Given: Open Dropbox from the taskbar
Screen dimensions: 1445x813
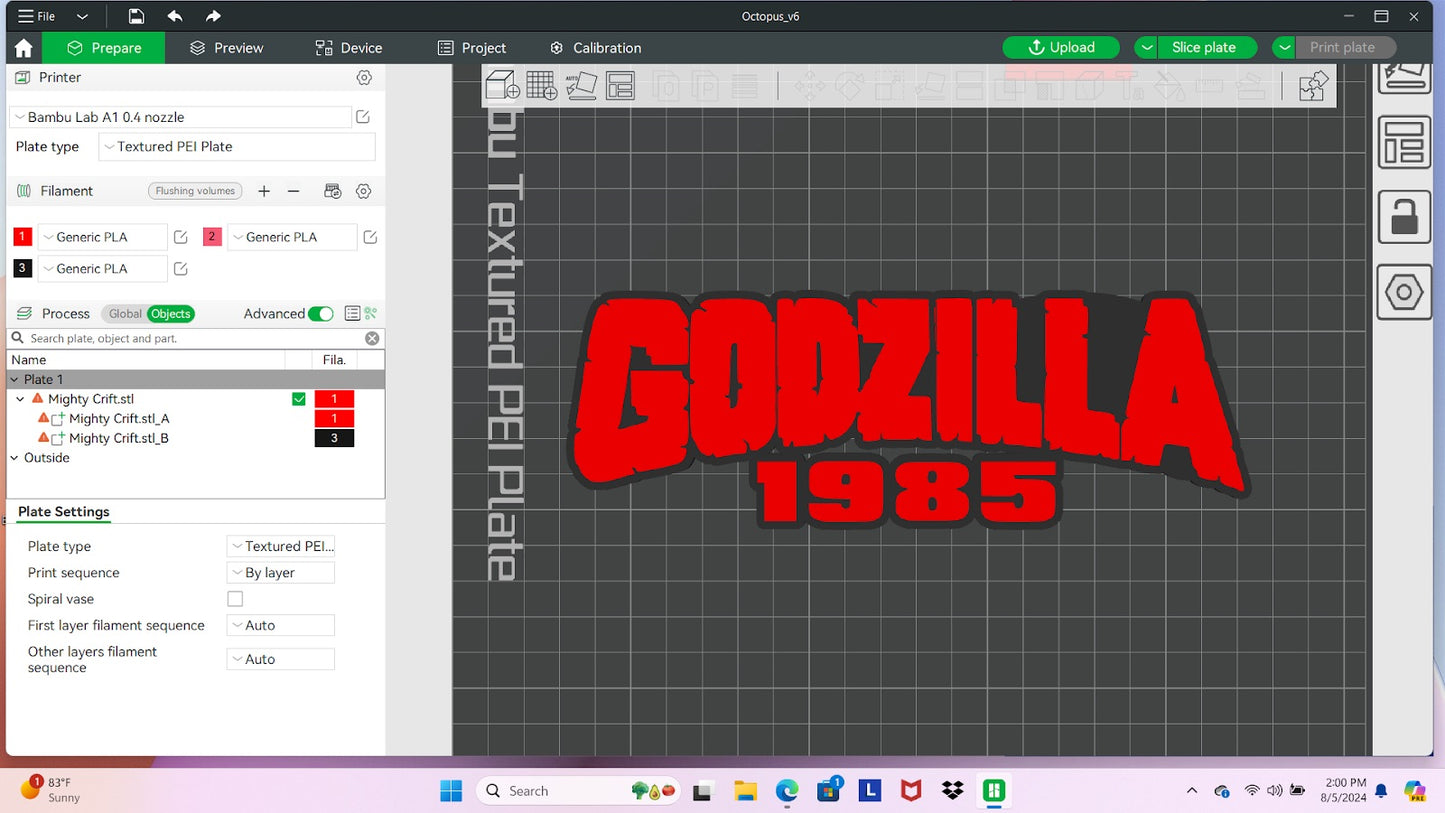Looking at the screenshot, I should [952, 791].
